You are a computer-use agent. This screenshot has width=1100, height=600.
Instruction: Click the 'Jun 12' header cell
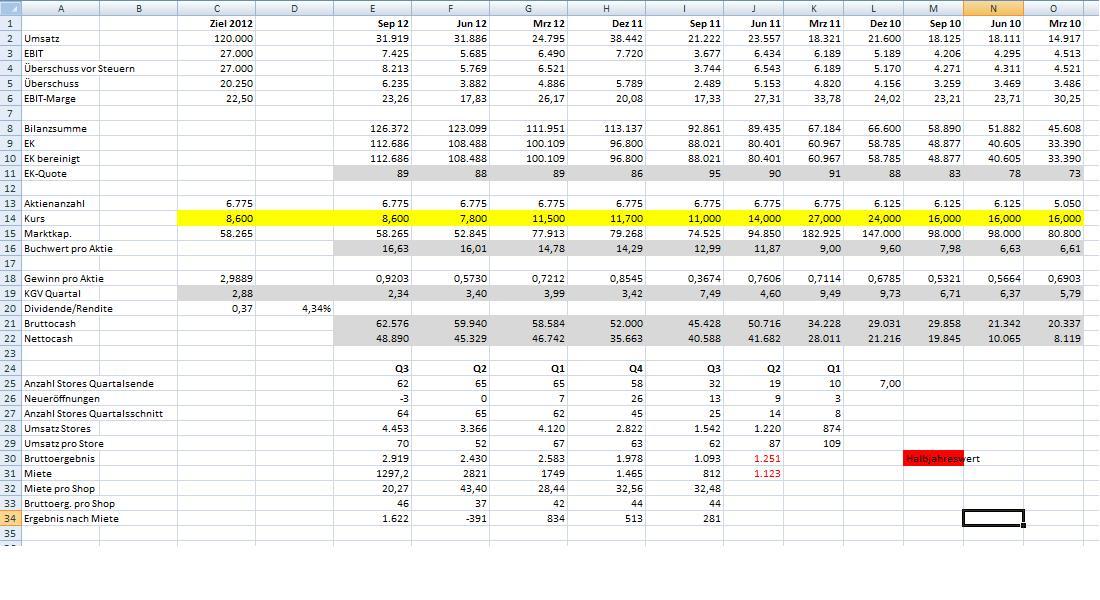coord(450,23)
